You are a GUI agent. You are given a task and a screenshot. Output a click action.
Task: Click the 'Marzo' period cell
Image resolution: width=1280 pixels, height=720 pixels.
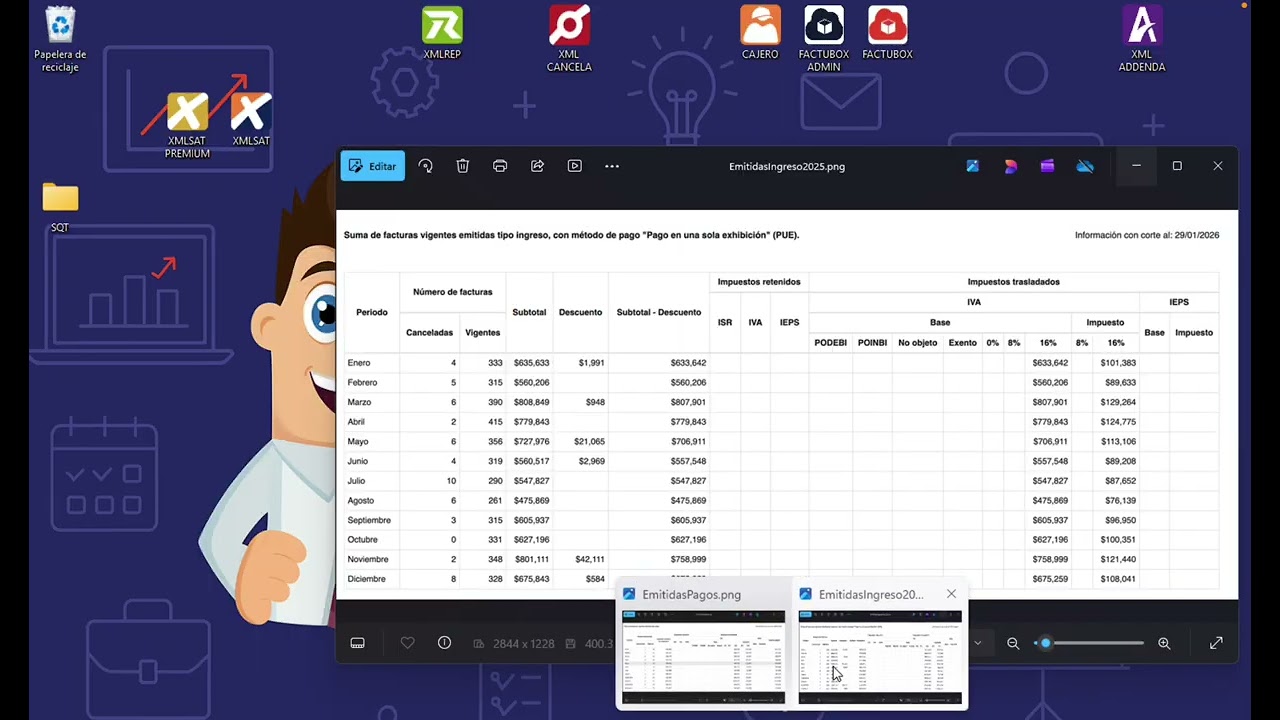pyautogui.click(x=359, y=402)
